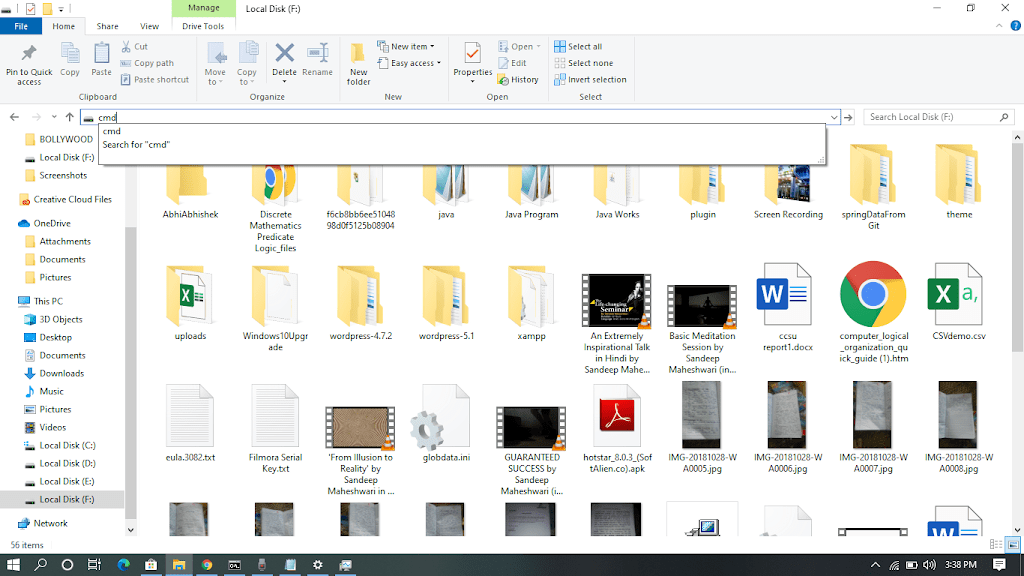Click Select all in the ribbon

point(584,47)
